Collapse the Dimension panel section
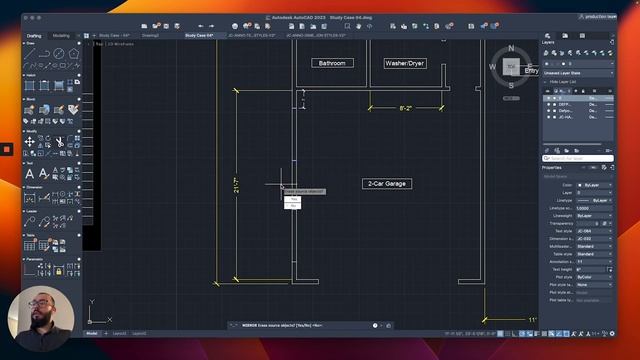This screenshot has height=360, width=640. (24, 187)
